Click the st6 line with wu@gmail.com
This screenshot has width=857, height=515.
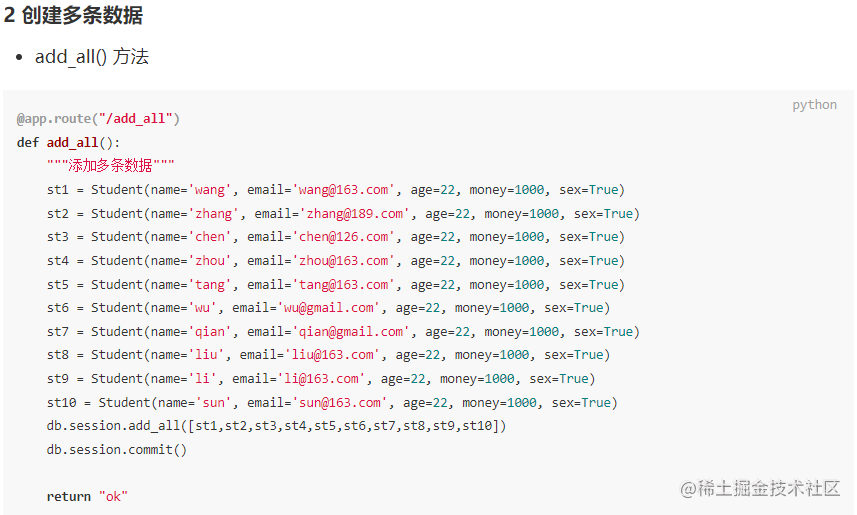pyautogui.click(x=328, y=308)
